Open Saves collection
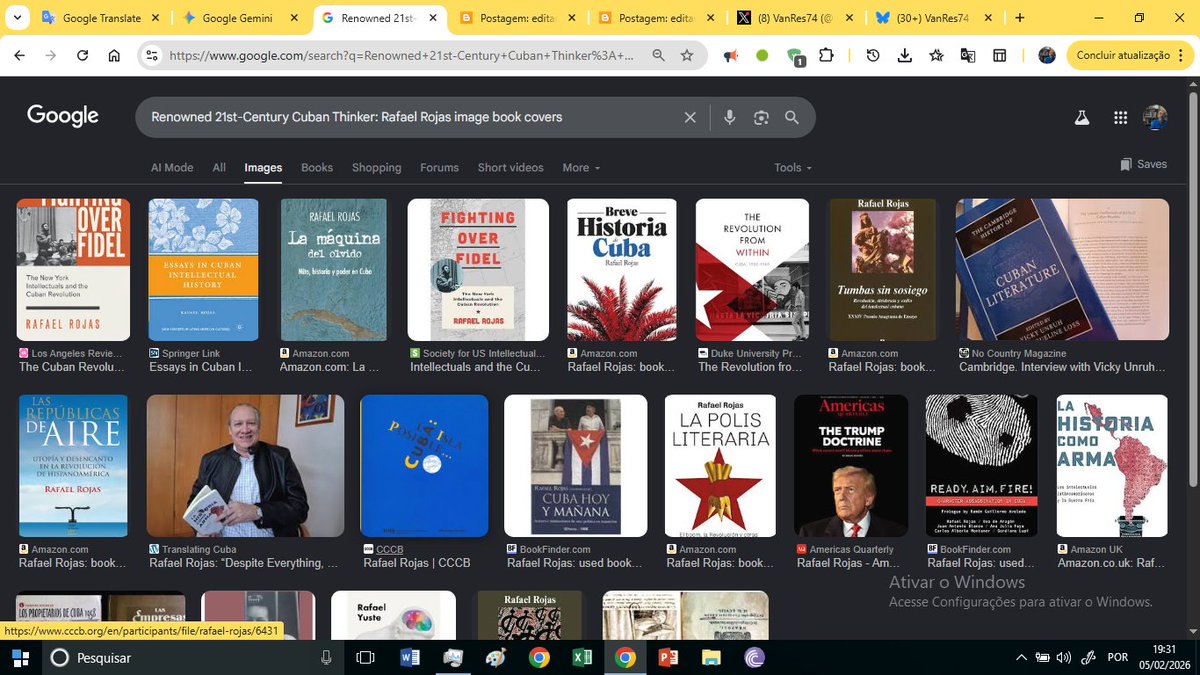 pos(1143,164)
